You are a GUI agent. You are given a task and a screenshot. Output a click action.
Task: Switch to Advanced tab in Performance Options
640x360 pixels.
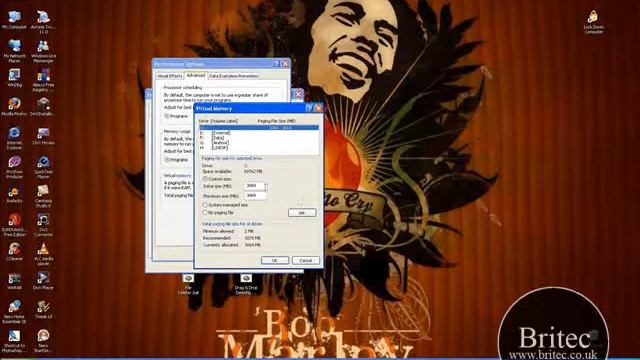coord(196,76)
